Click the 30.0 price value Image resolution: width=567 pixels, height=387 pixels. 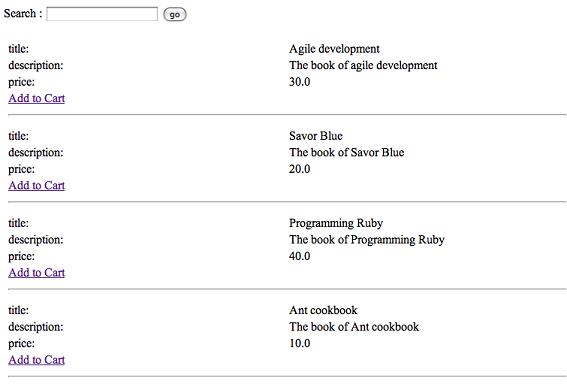(x=299, y=82)
